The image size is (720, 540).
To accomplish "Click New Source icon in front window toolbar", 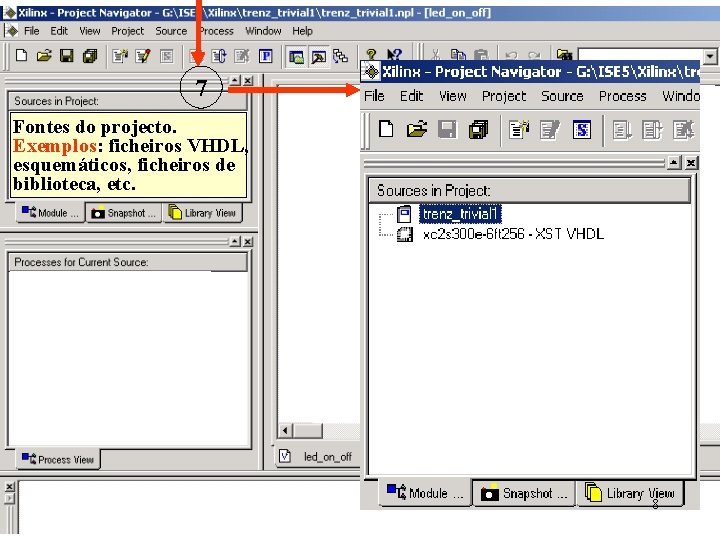I will (519, 129).
